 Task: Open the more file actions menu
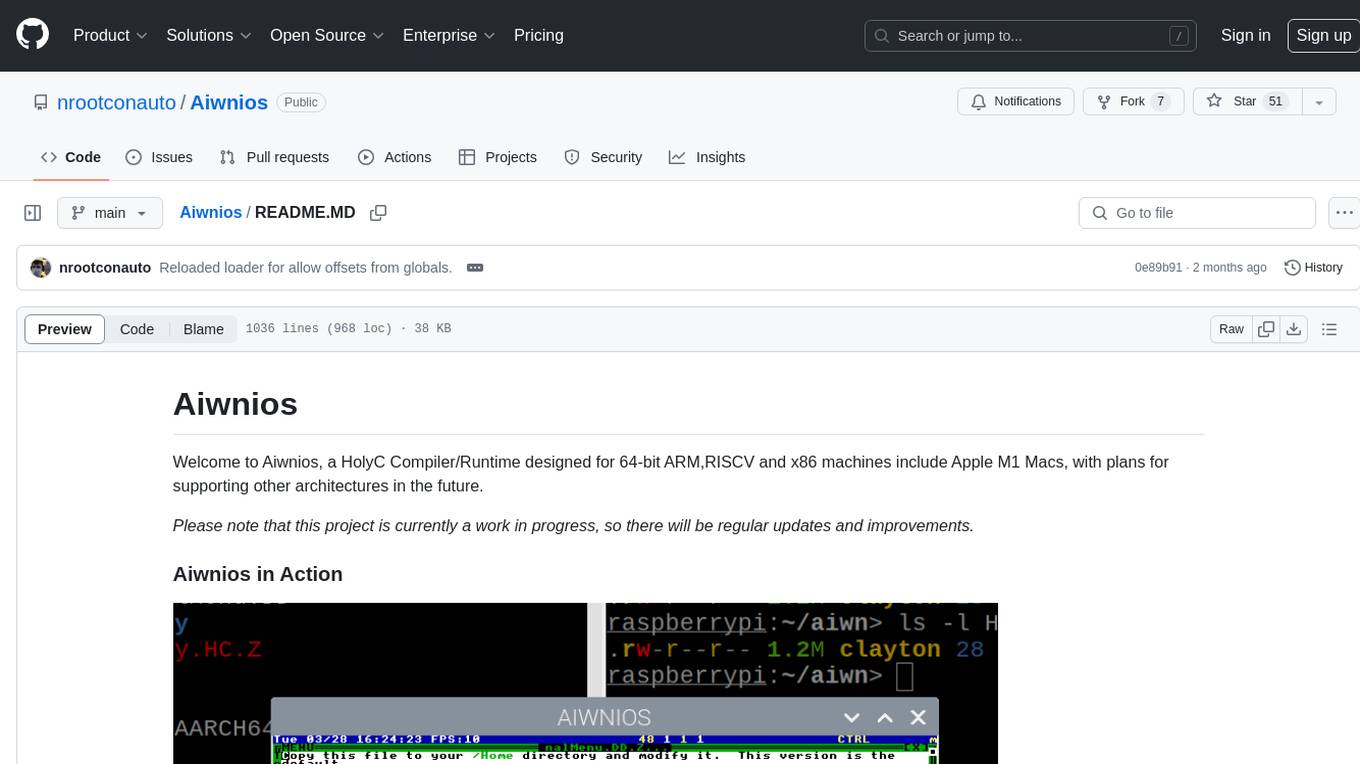point(1344,213)
